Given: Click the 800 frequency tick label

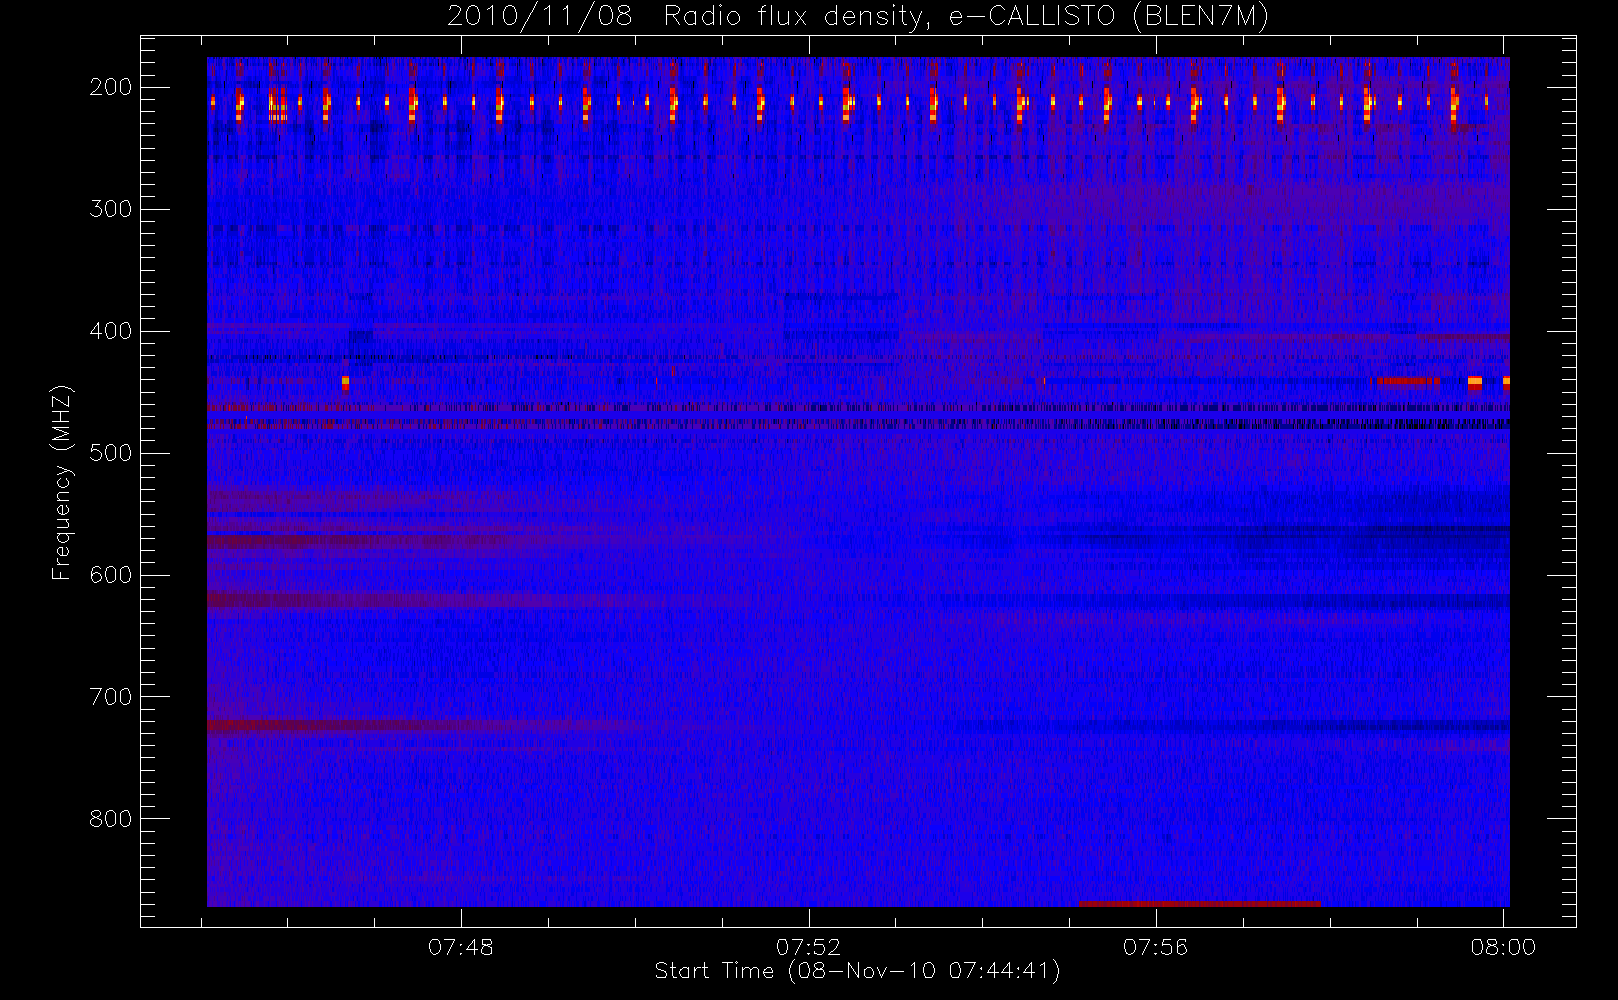Looking at the screenshot, I should coord(111,819).
